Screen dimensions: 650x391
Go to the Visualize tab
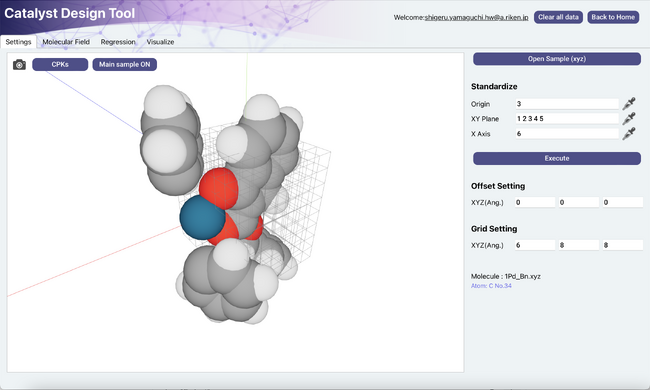[x=160, y=42]
